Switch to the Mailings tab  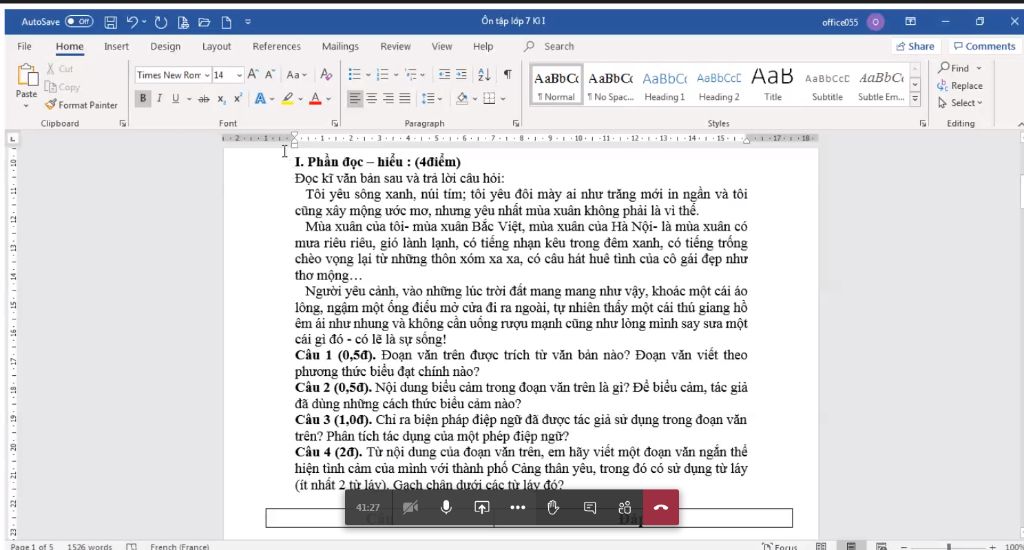[x=340, y=46]
